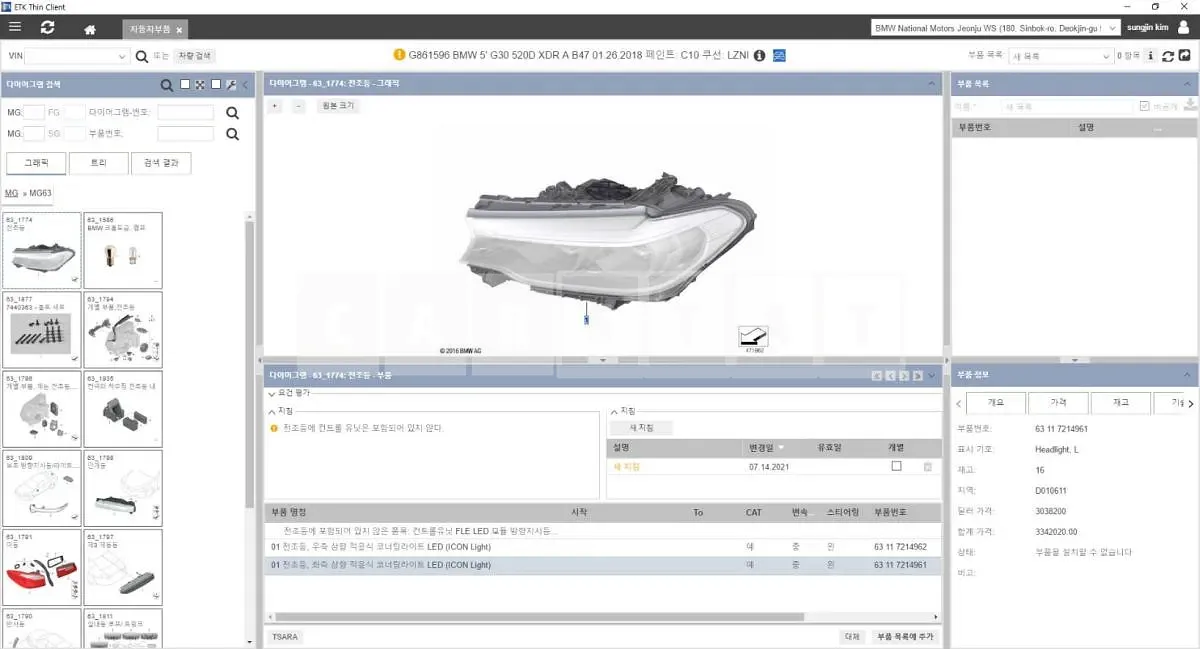Collapse the diagram search side panel
Viewport: 1200px width, 649px height.
[x=245, y=85]
